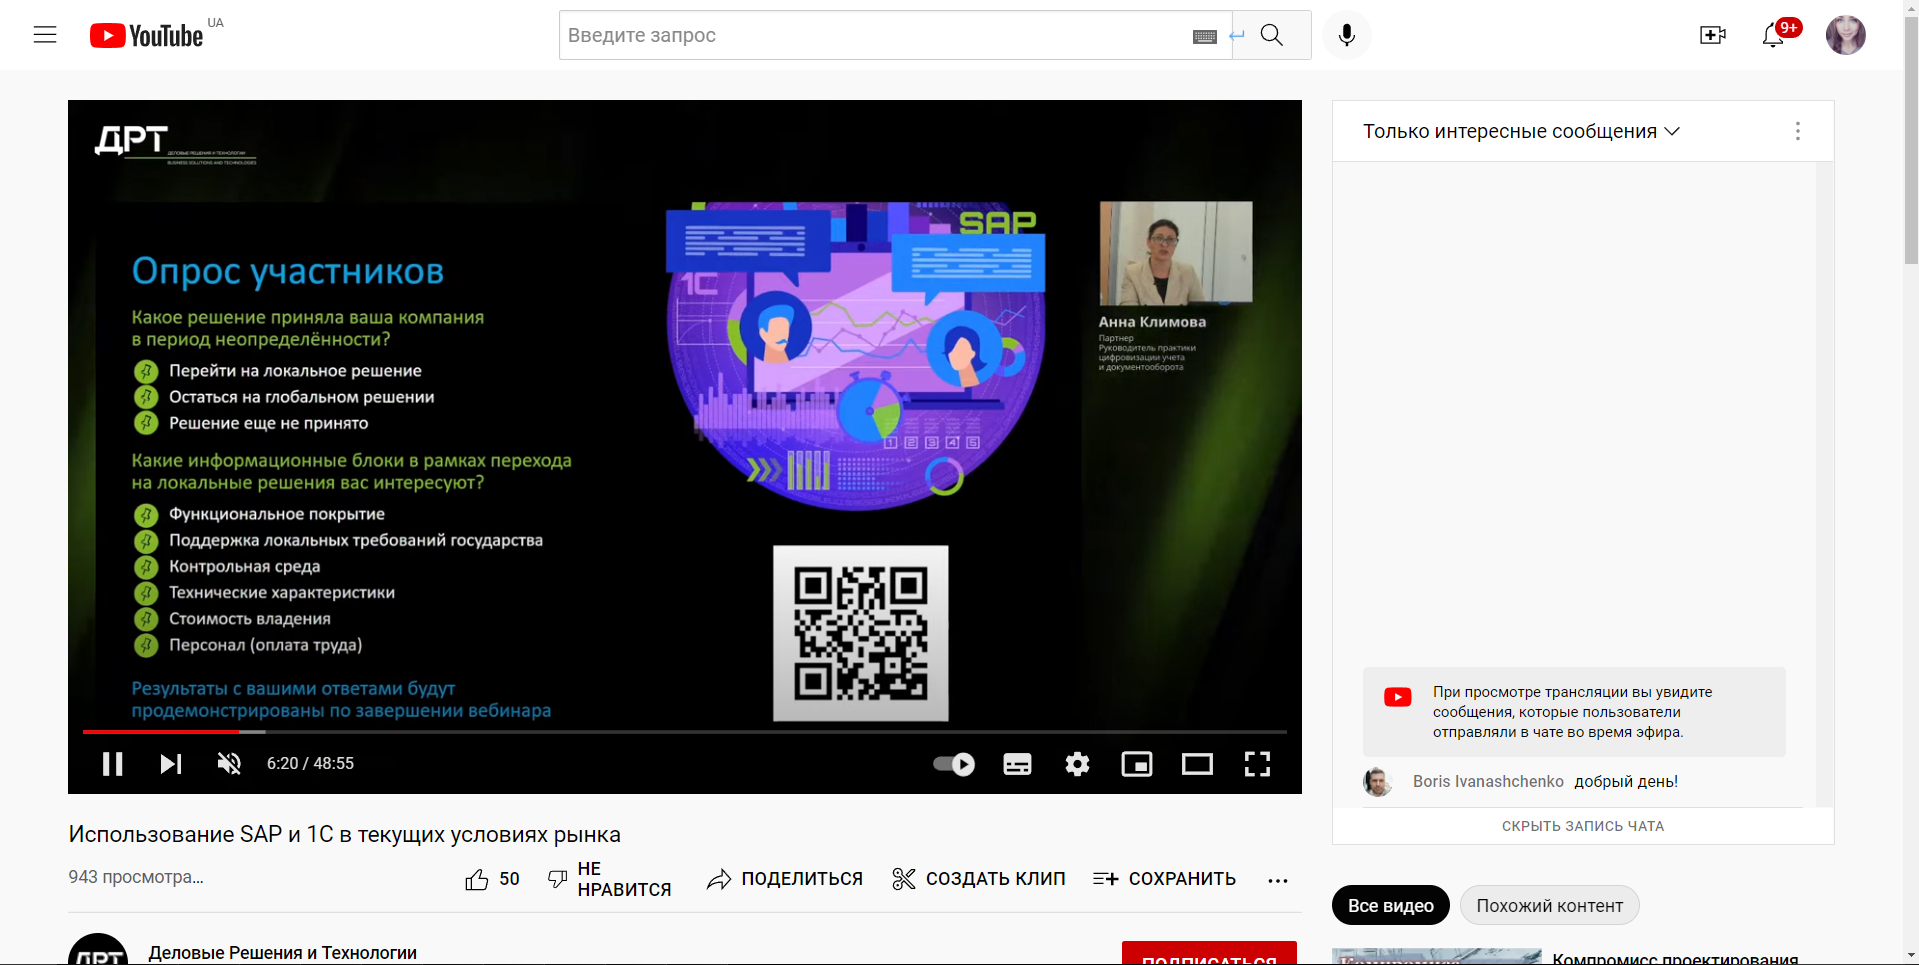1919x965 pixels.
Task: Enter full screen mode
Action: (x=1257, y=764)
